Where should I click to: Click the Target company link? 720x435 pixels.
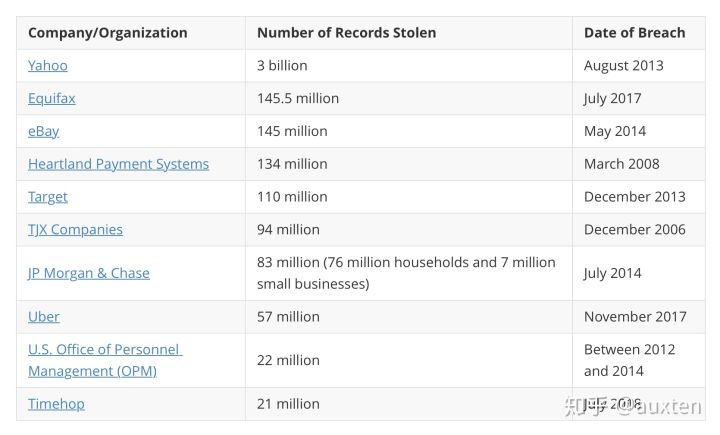tap(48, 197)
